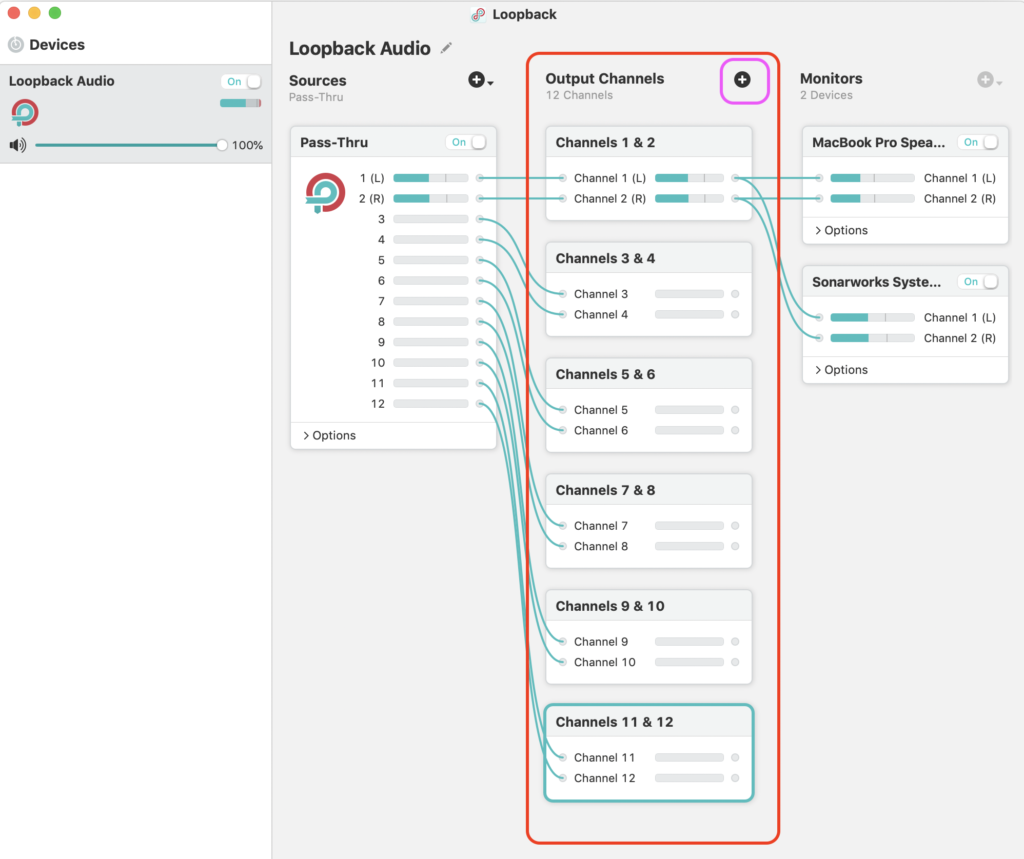Click the Loopback Audio volume slider handle
Screen dimensions: 1024x859
point(222,145)
